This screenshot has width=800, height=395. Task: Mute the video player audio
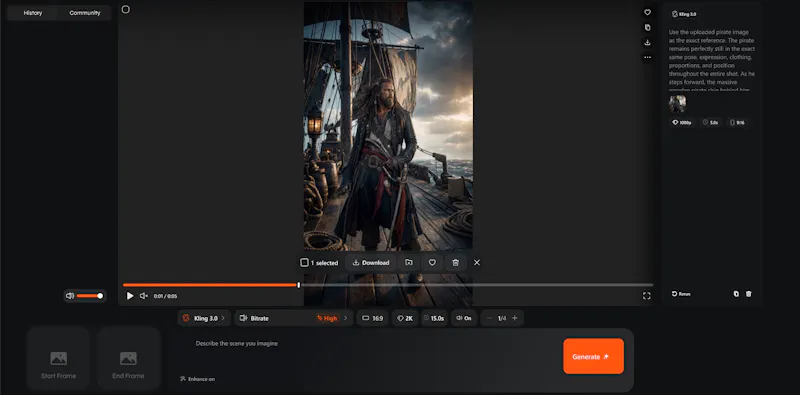point(144,296)
